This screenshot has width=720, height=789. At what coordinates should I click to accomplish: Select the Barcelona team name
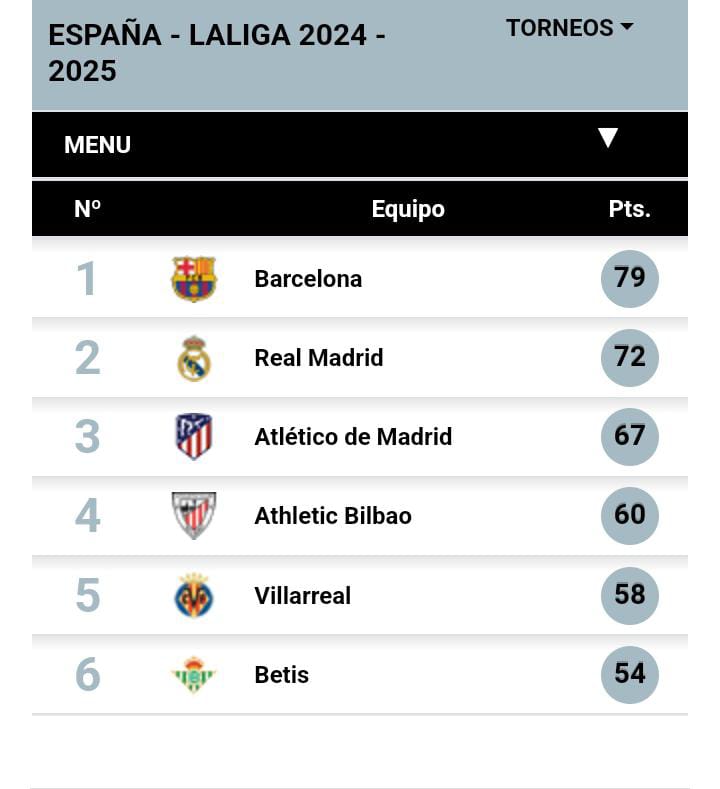(308, 279)
